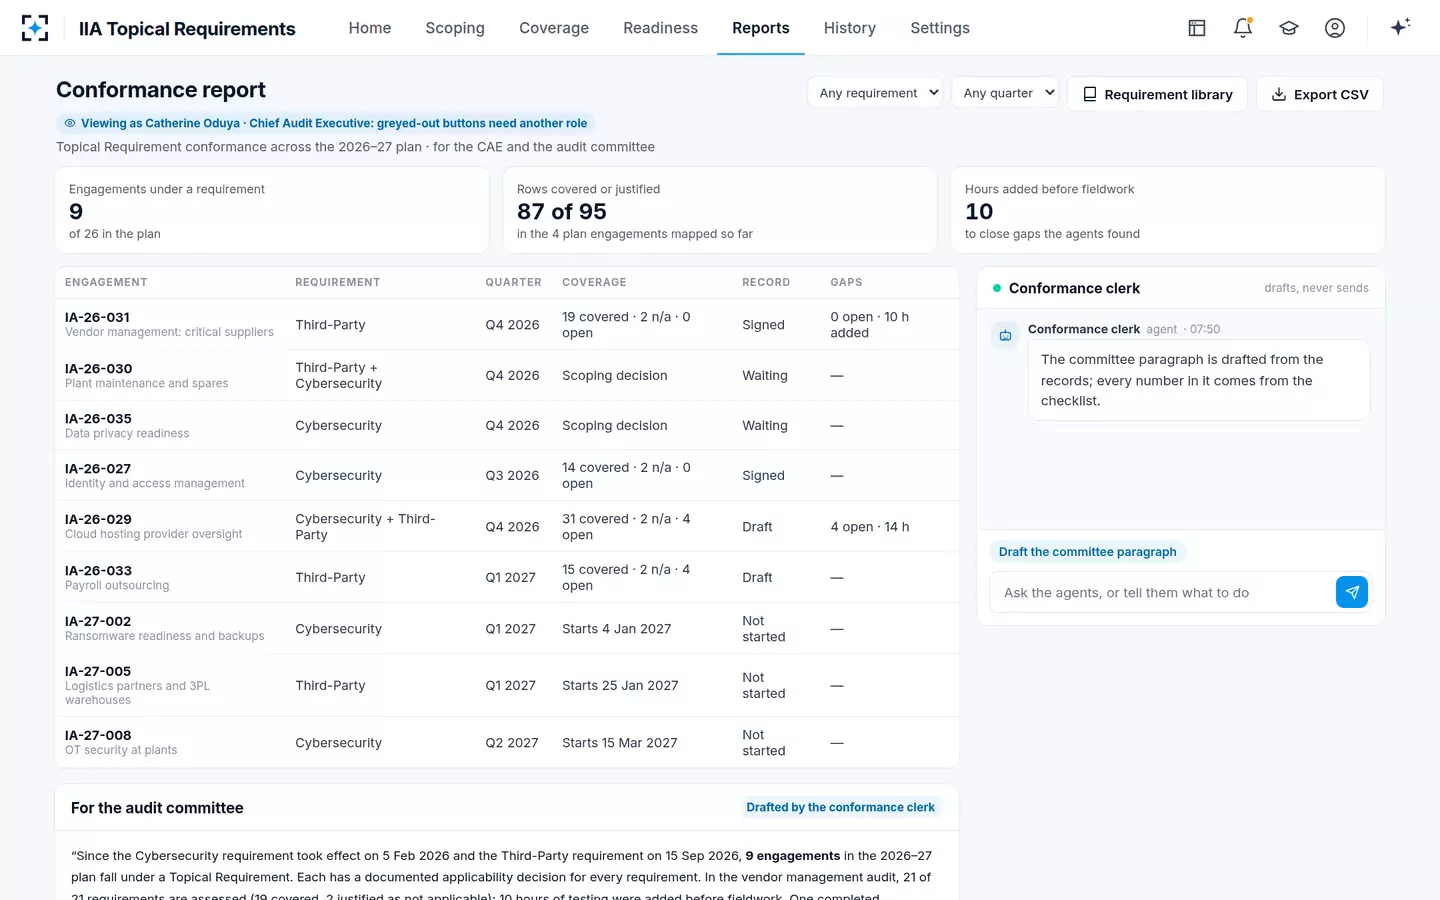Open the Readiness tab
The height and width of the screenshot is (900, 1440).
pyautogui.click(x=661, y=28)
